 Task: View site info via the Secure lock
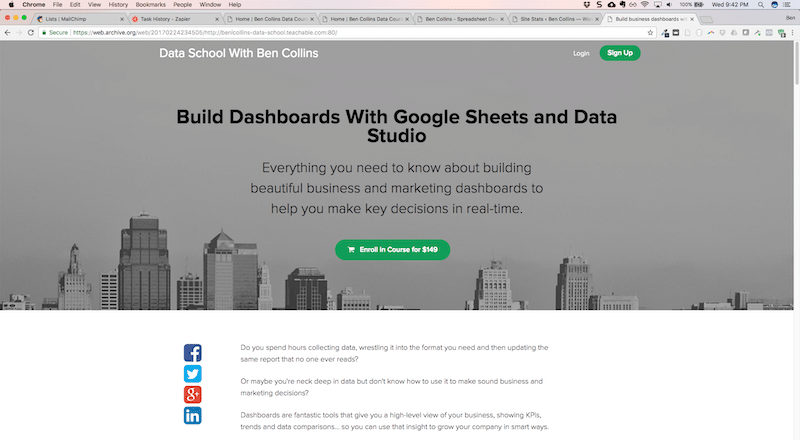pyautogui.click(x=55, y=32)
